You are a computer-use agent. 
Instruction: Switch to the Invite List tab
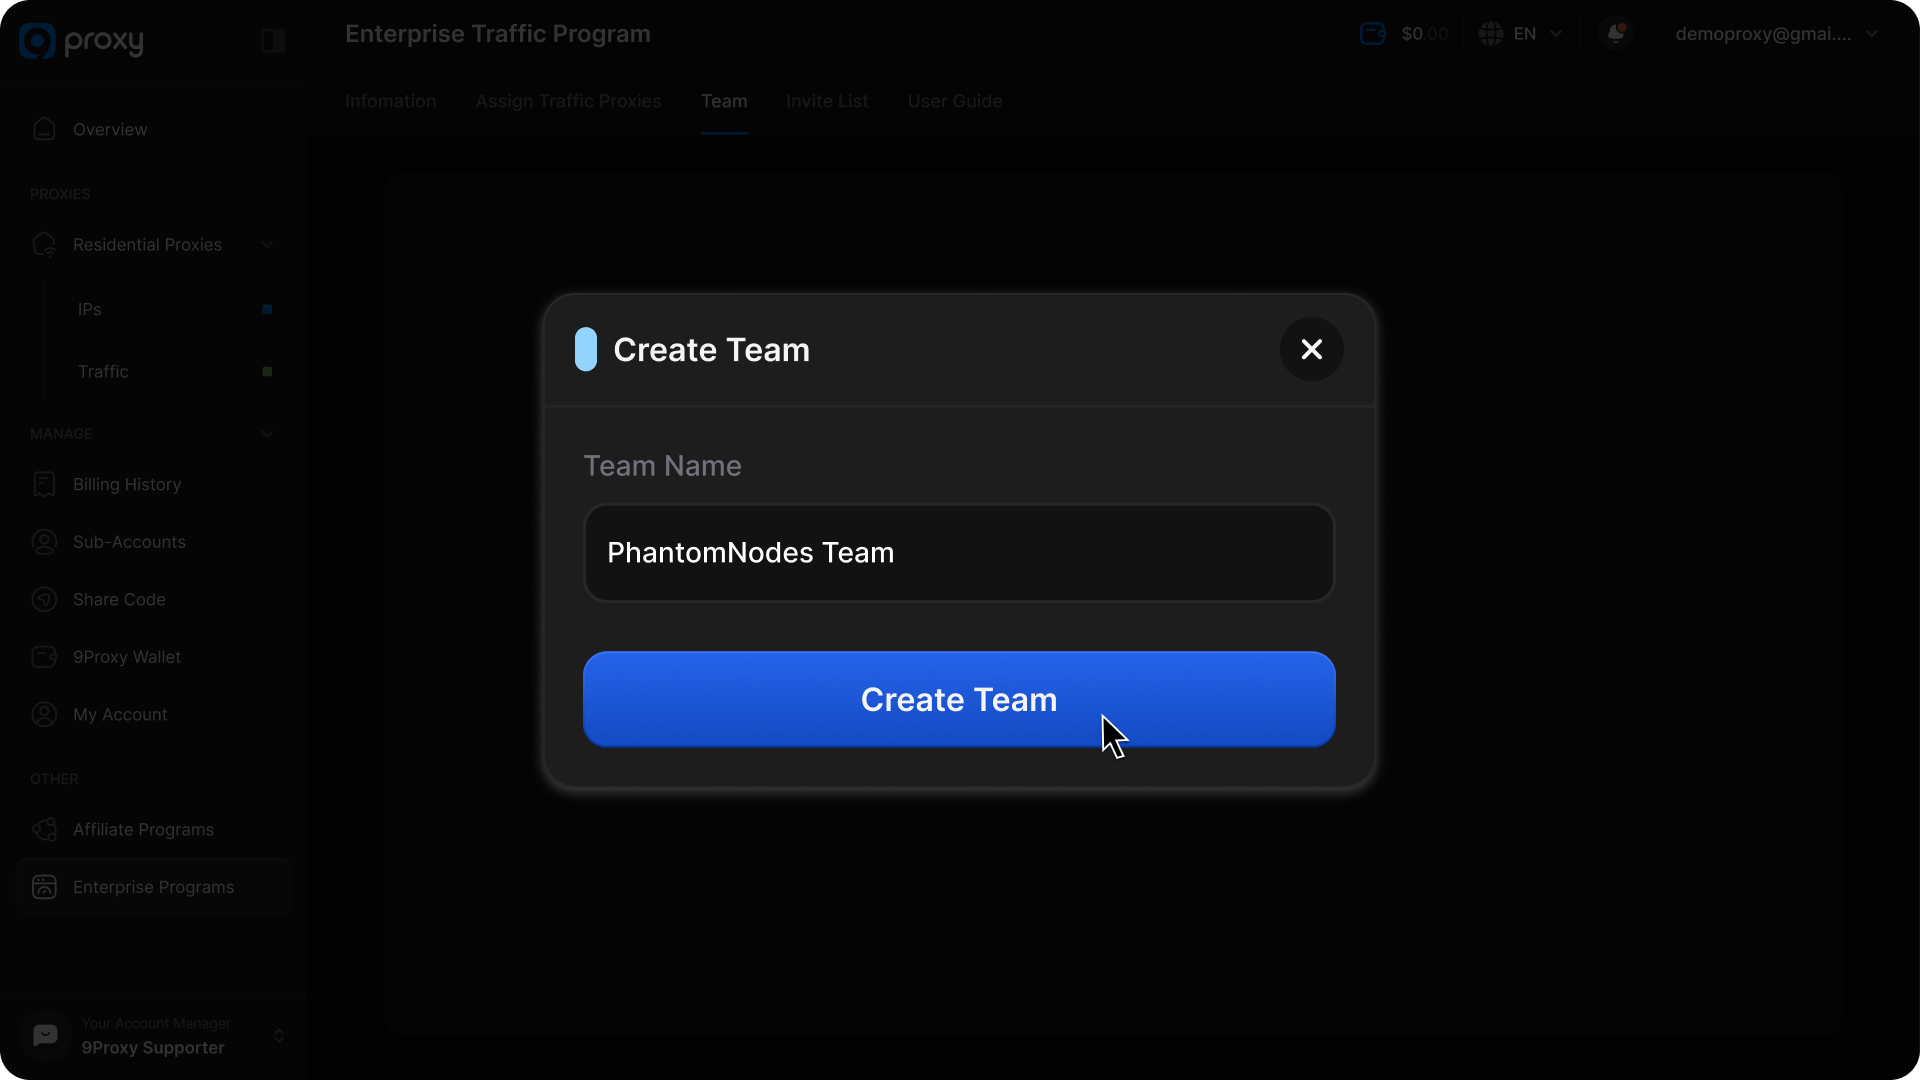[826, 101]
